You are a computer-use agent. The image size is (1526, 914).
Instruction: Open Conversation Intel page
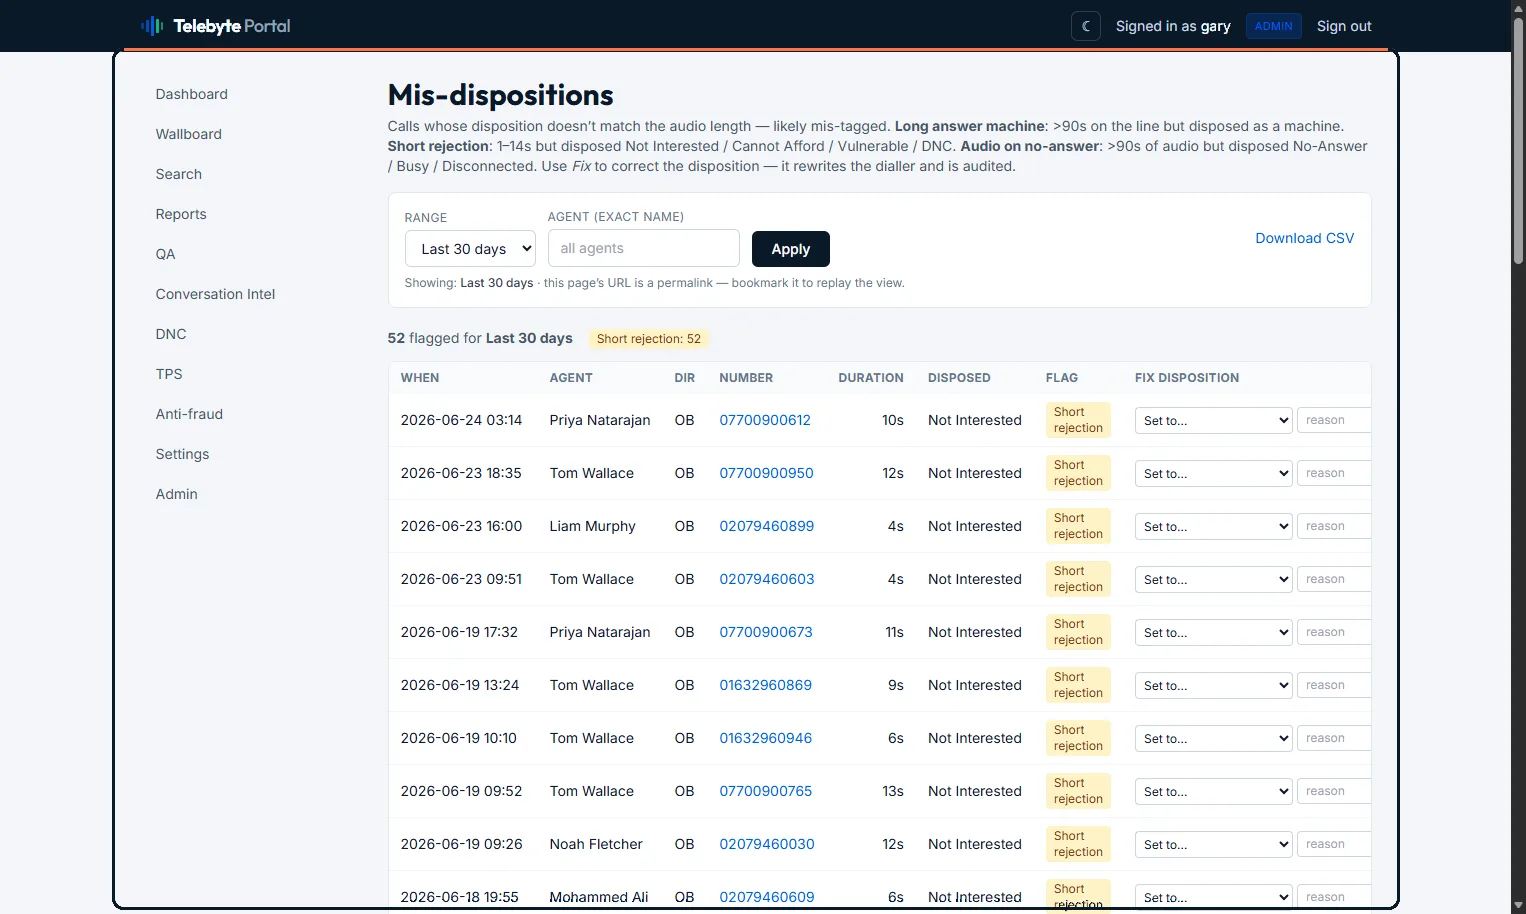coord(215,294)
